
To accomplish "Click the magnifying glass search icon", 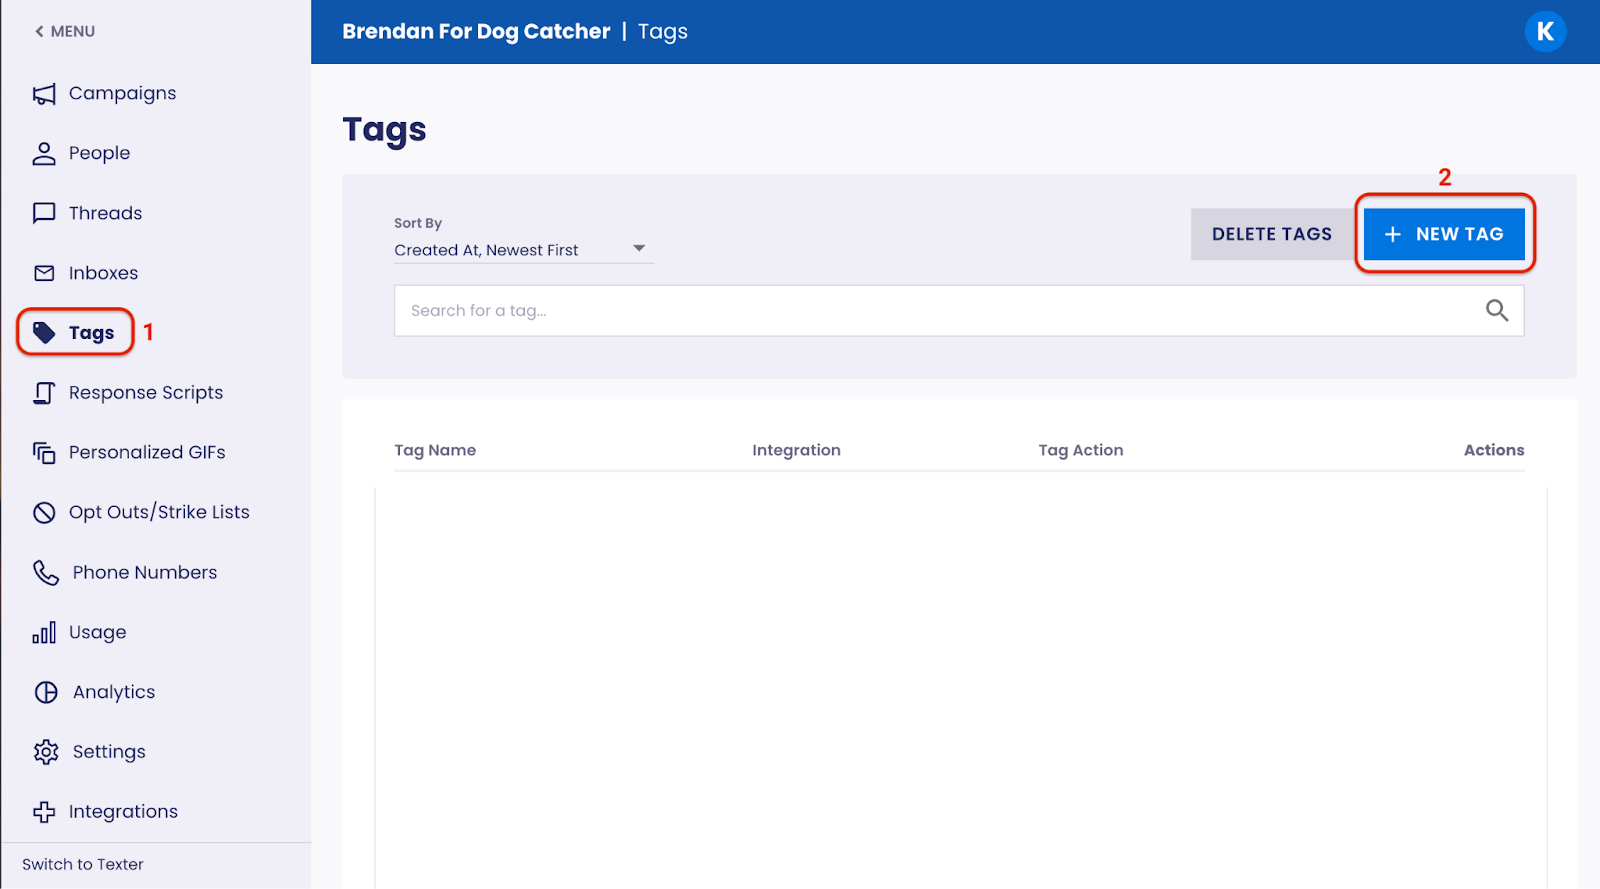I will pyautogui.click(x=1497, y=311).
